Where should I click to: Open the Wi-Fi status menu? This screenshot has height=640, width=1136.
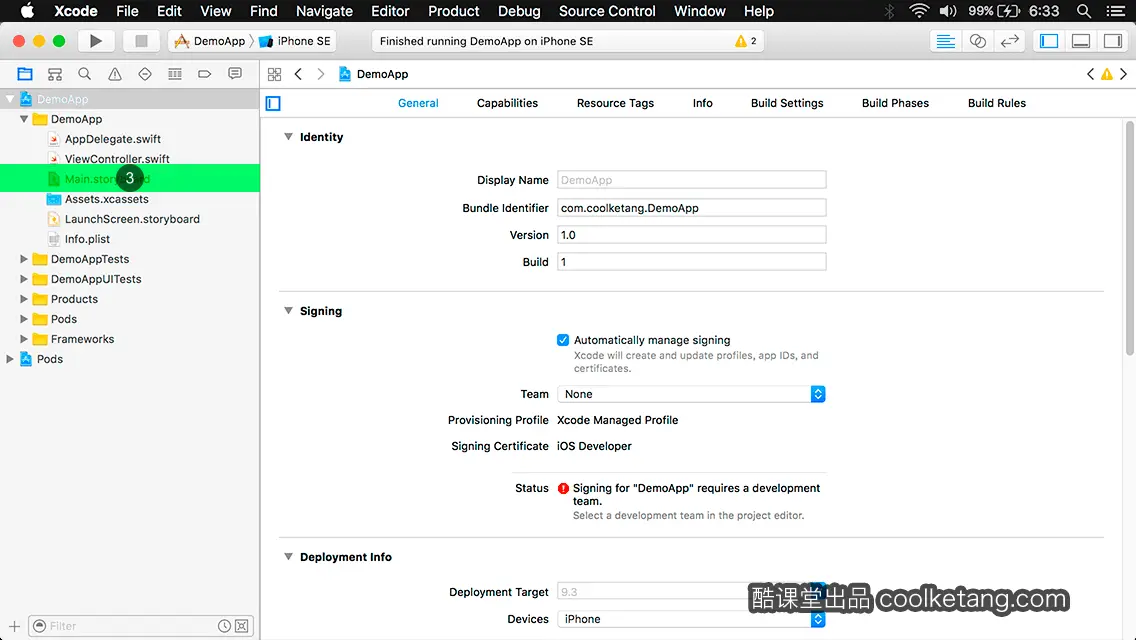point(919,11)
